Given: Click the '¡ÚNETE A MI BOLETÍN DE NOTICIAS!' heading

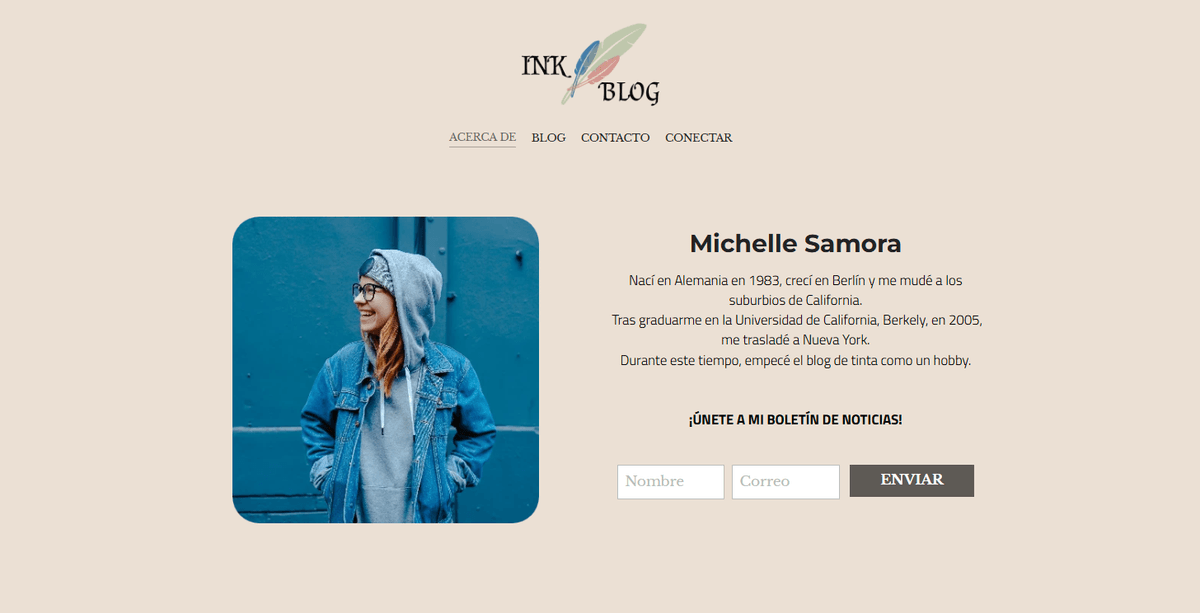Looking at the screenshot, I should coord(795,419).
